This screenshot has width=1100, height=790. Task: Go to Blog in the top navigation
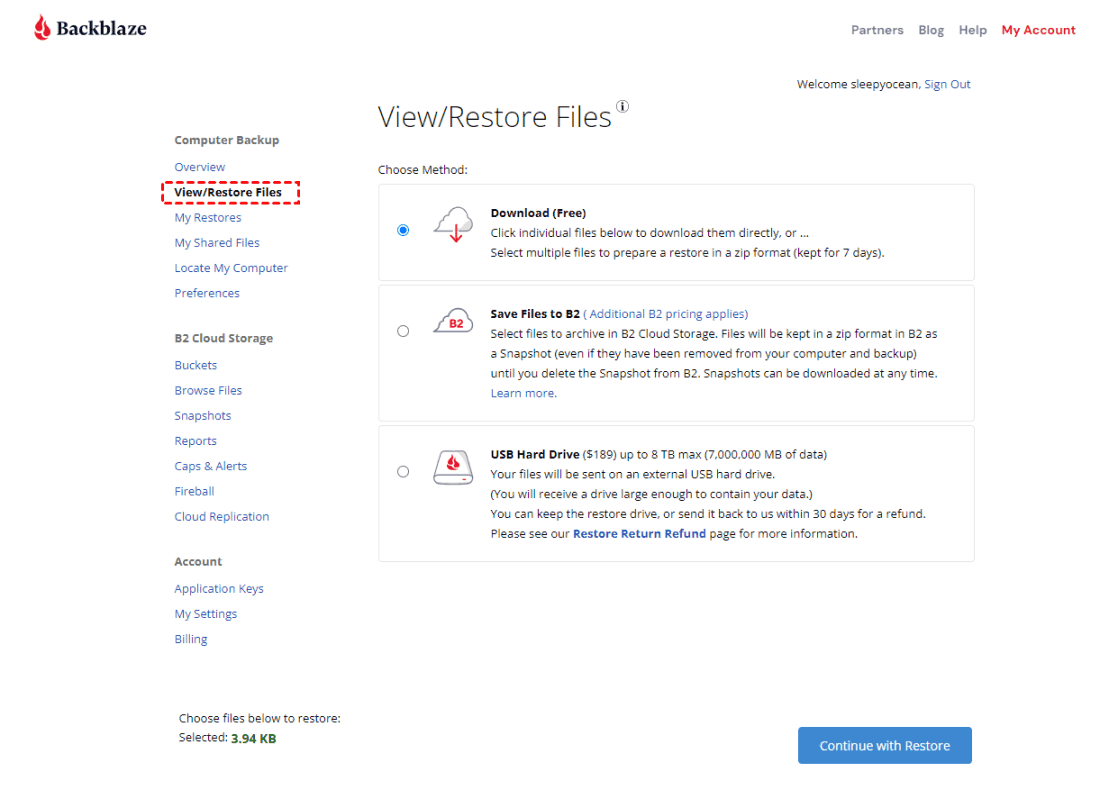click(931, 30)
